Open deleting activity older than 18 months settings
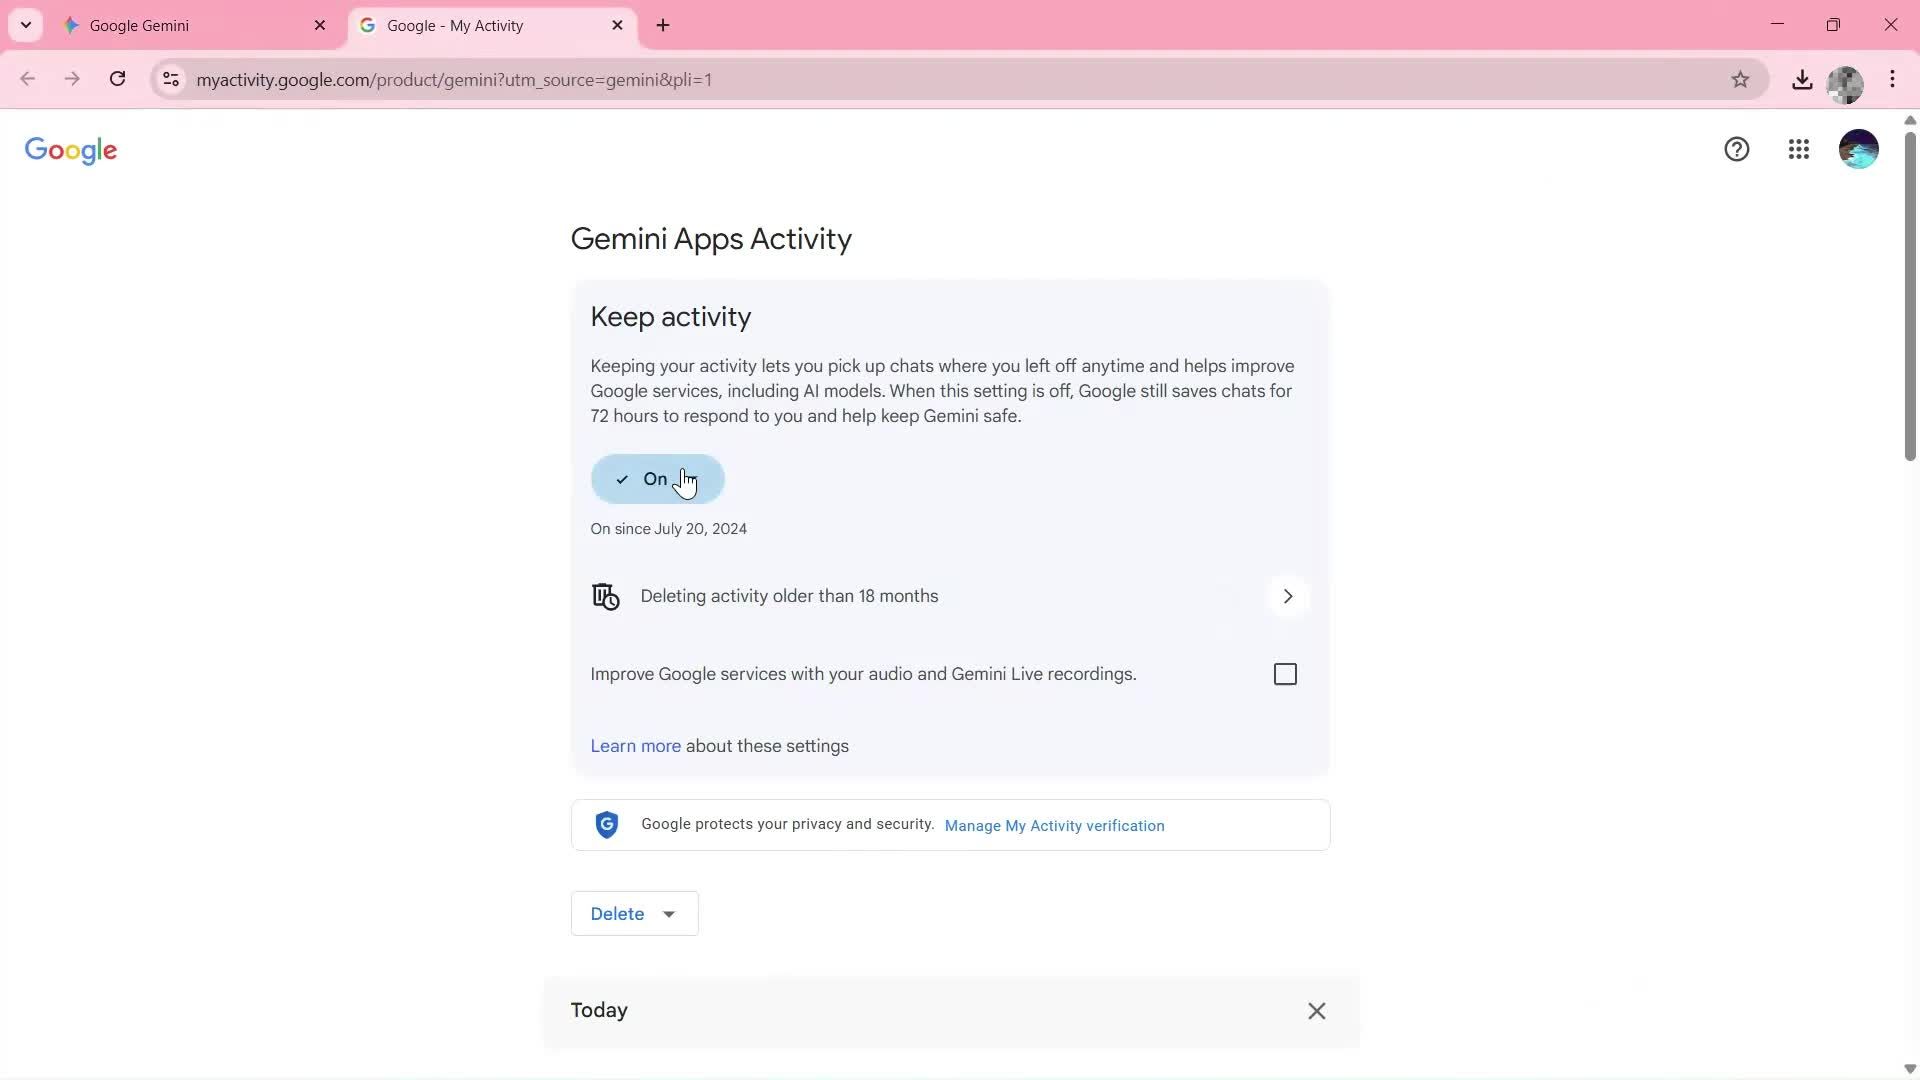Screen dimensions: 1920x1080 (1288, 596)
